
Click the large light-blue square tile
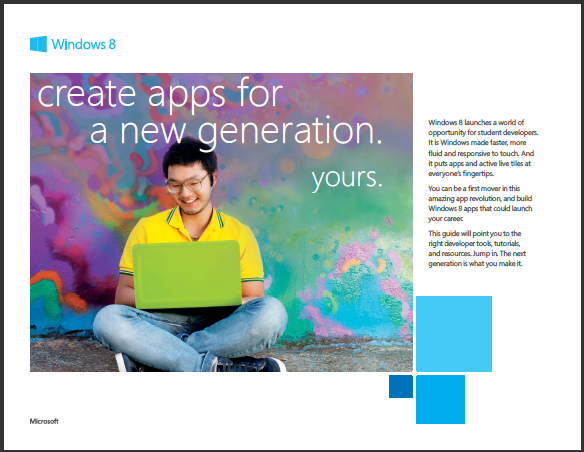[454, 334]
